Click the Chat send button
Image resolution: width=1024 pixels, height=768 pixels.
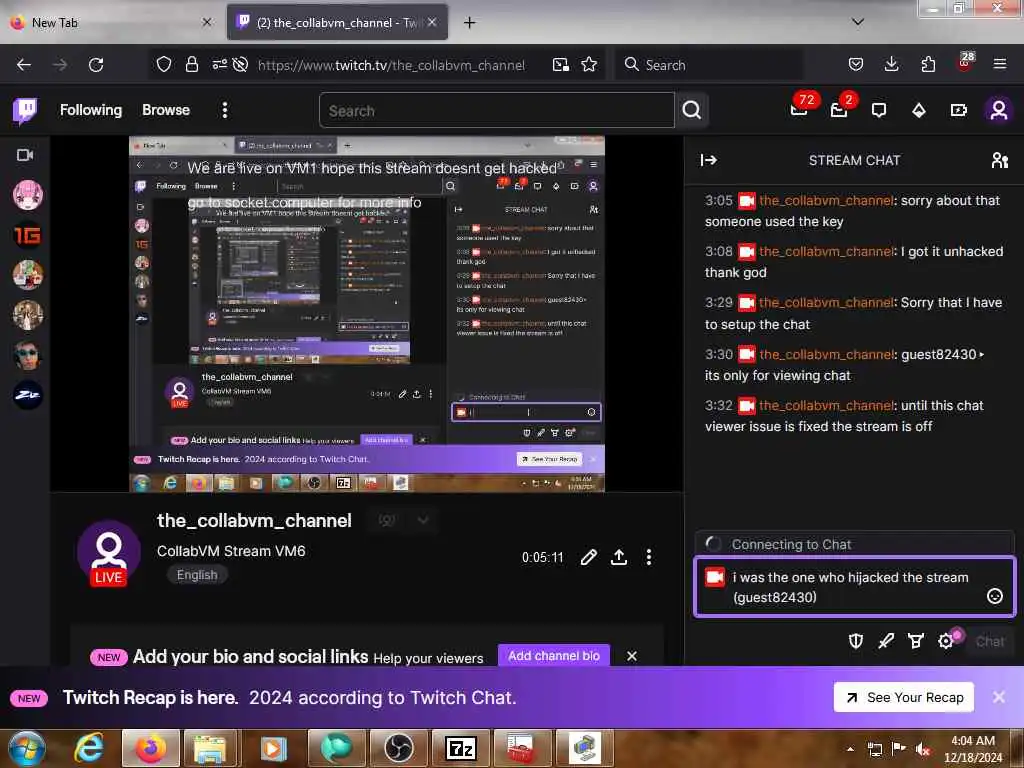pos(989,641)
